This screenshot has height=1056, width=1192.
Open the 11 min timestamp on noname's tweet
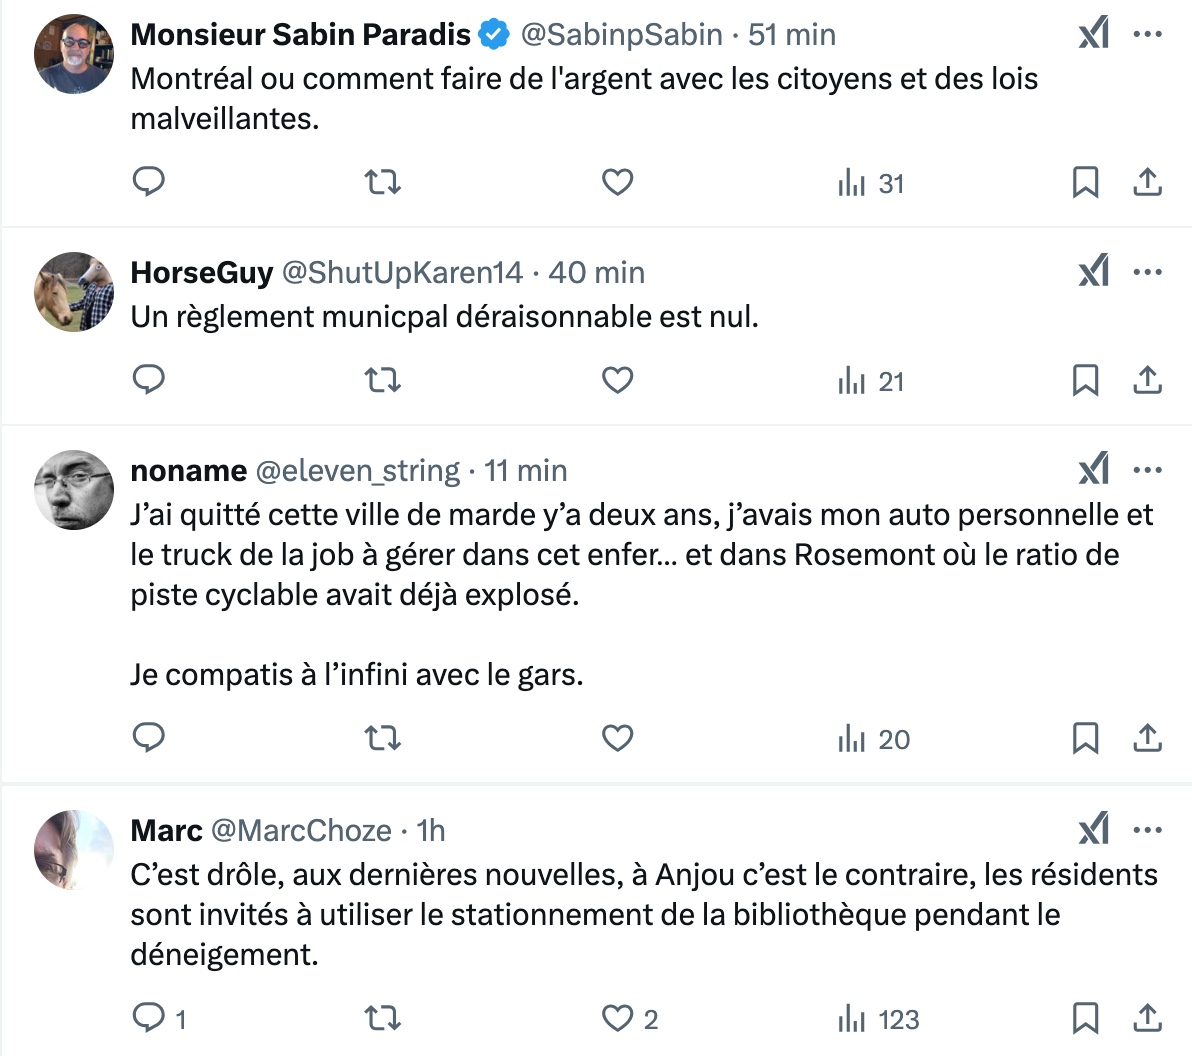pyautogui.click(x=525, y=471)
